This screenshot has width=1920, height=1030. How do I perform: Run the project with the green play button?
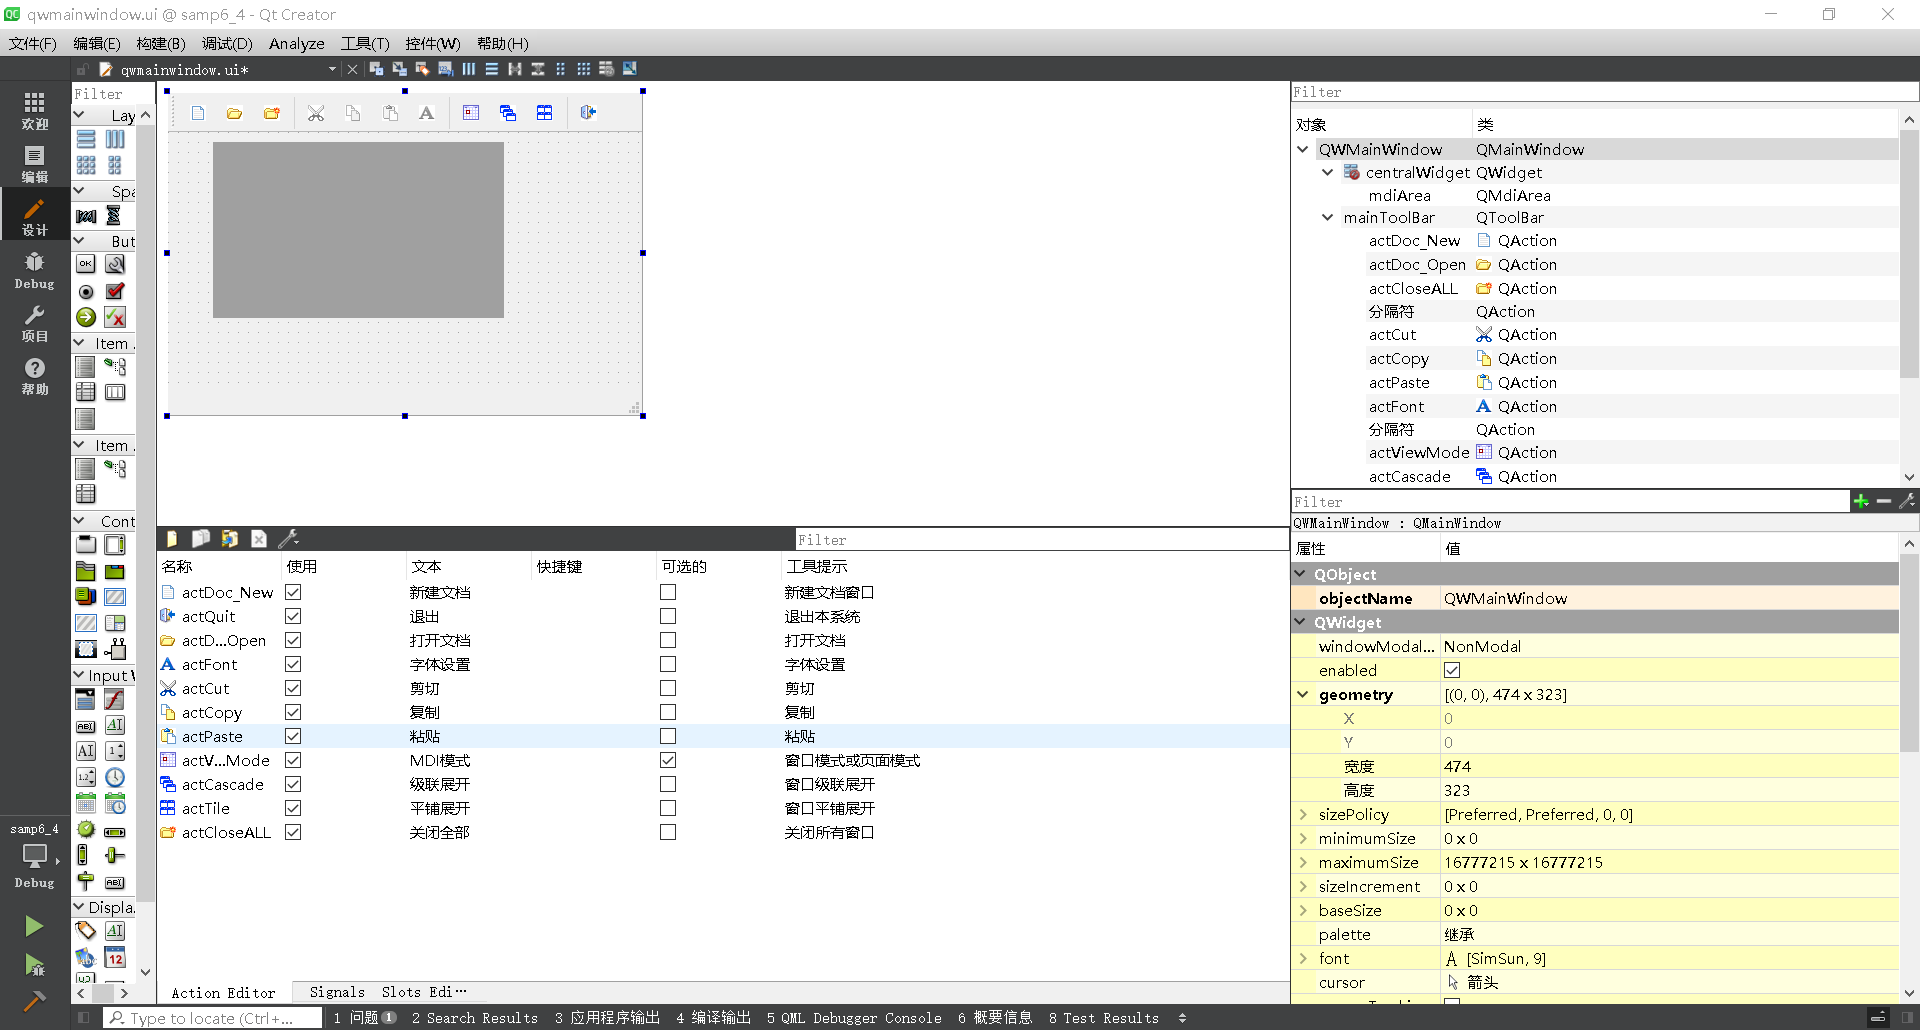(x=33, y=926)
